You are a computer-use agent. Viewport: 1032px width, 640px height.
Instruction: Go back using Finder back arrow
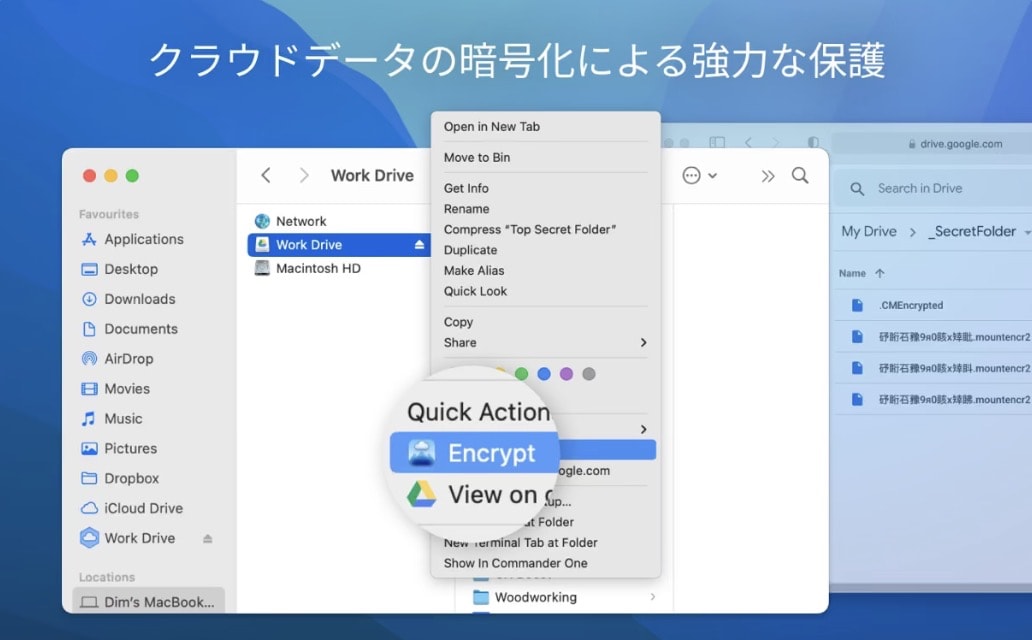tap(266, 175)
